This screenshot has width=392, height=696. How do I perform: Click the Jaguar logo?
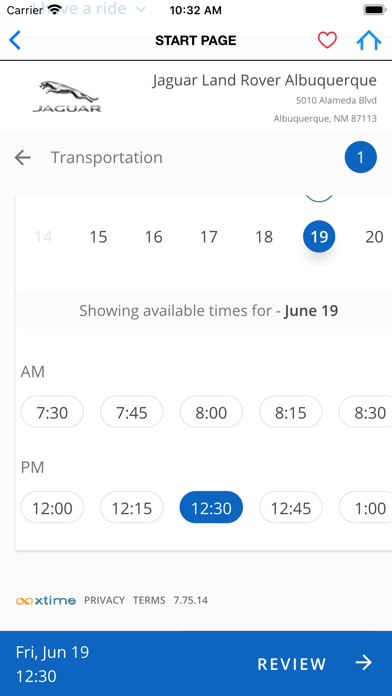click(x=67, y=96)
